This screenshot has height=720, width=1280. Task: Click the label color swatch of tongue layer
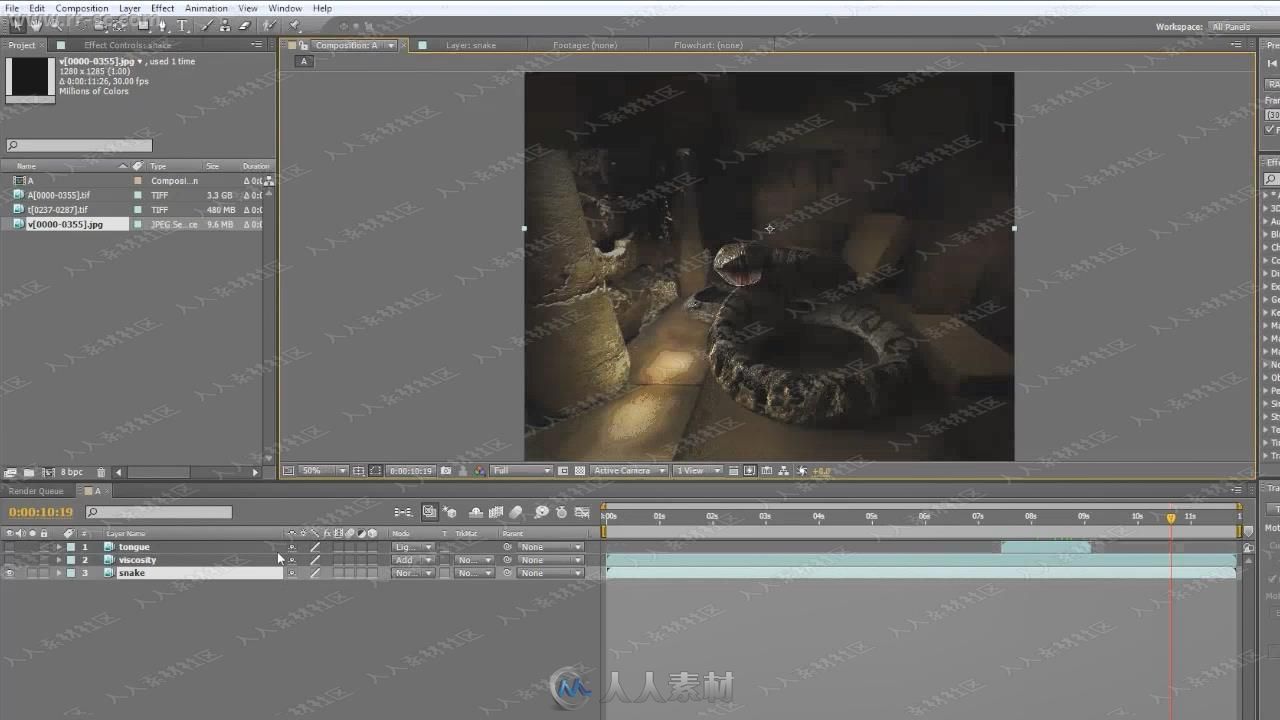point(71,547)
